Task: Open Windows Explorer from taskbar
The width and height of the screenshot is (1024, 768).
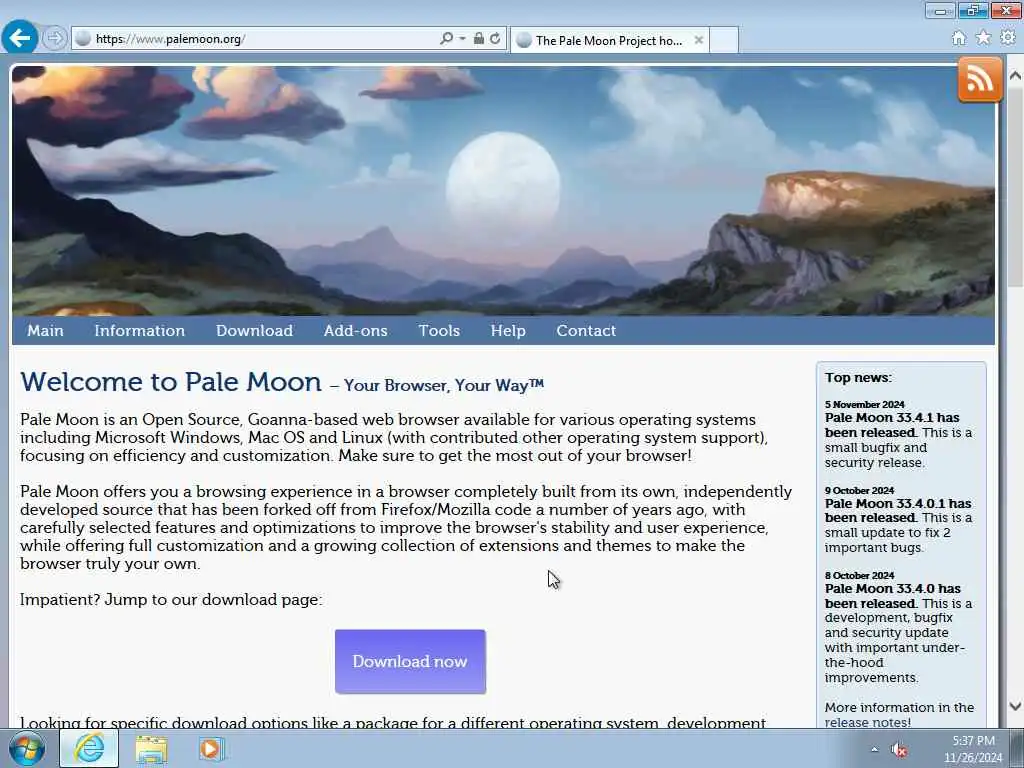Action: 152,749
